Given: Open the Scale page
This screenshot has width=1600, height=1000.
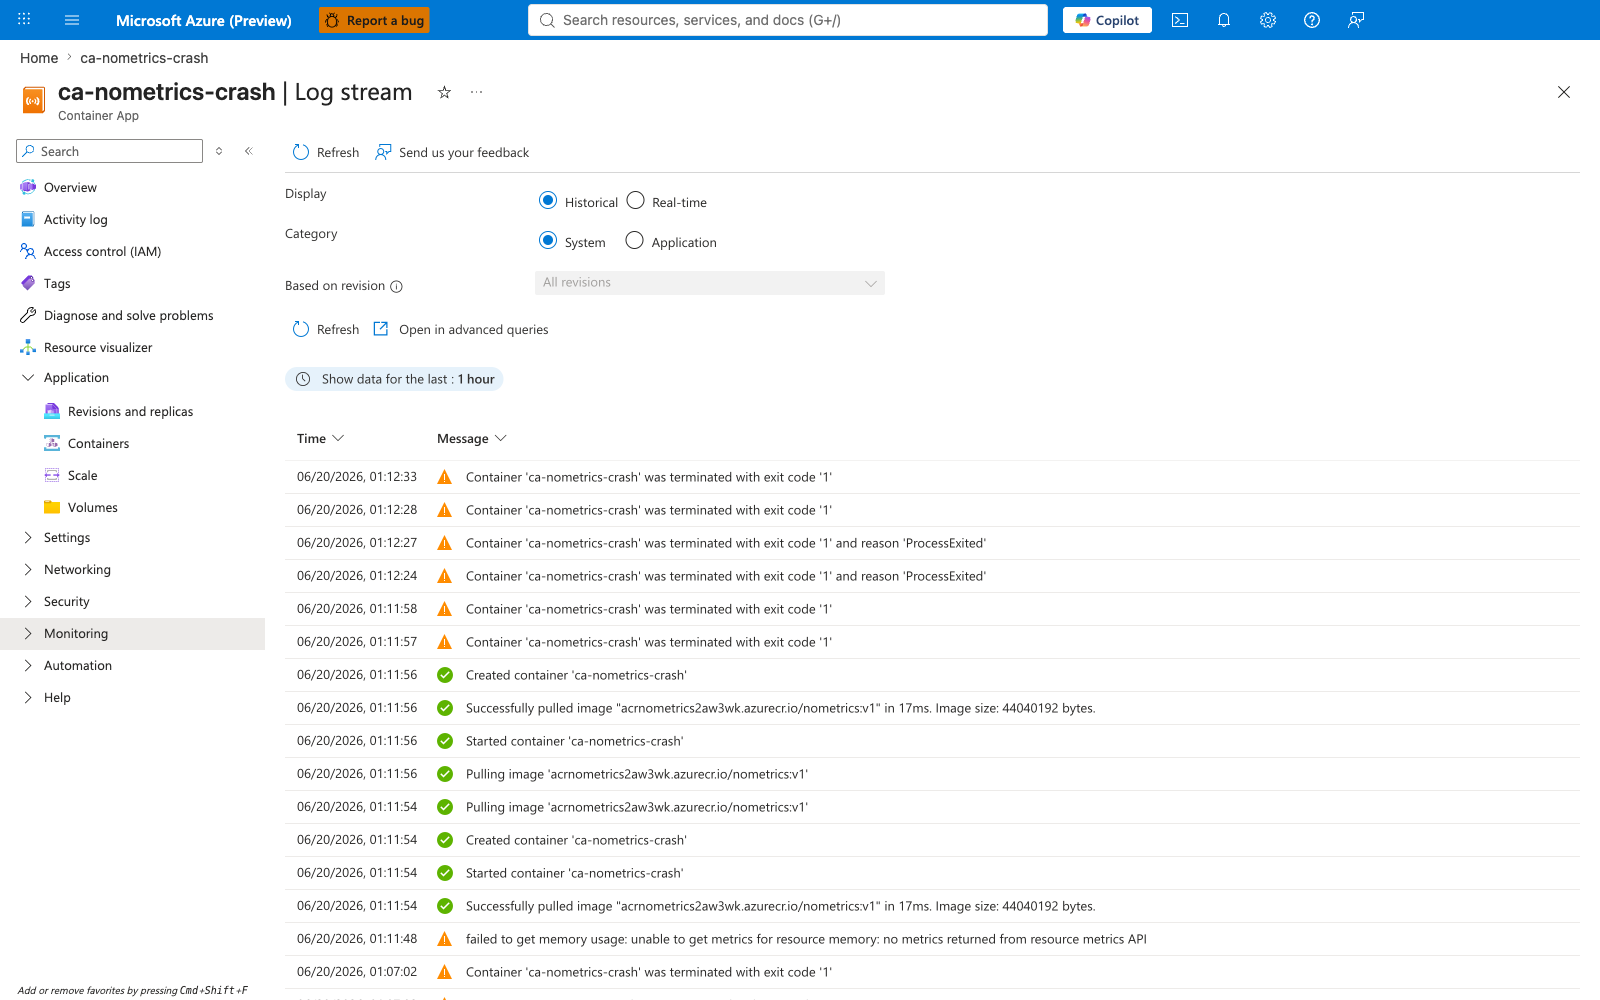Looking at the screenshot, I should pos(82,475).
